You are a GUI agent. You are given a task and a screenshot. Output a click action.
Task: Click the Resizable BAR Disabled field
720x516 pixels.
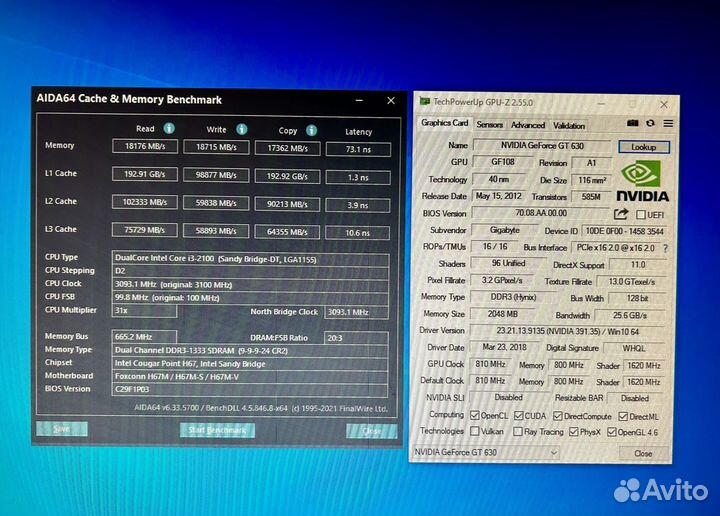click(x=635, y=398)
